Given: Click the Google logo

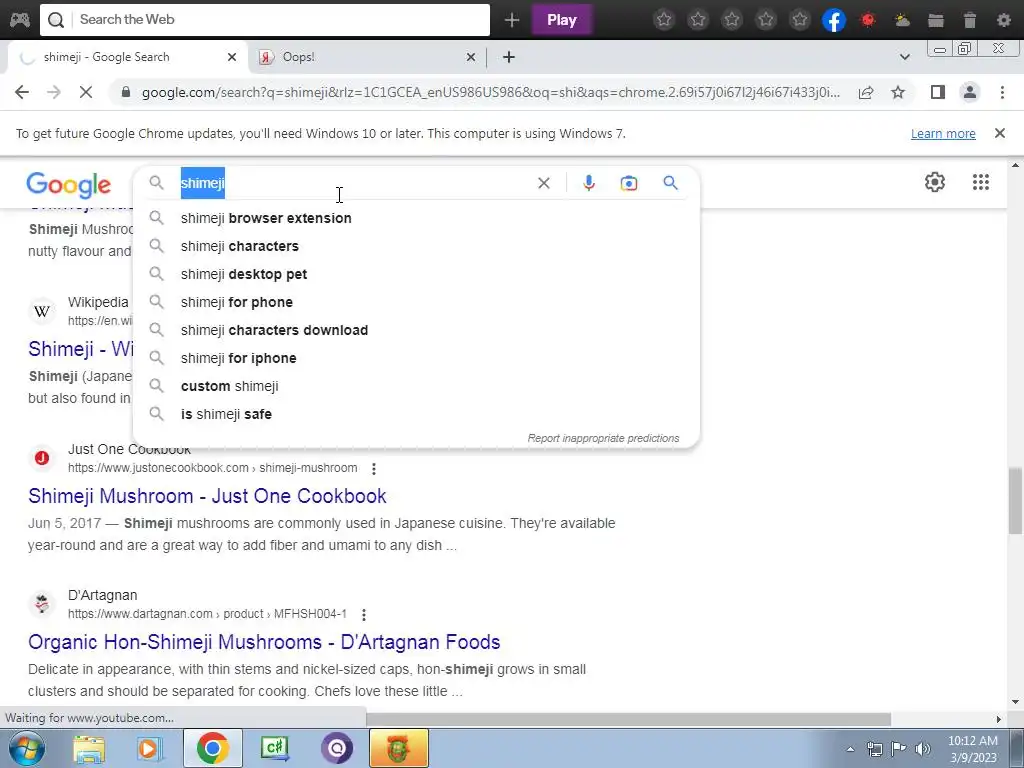Looking at the screenshot, I should 69,185.
